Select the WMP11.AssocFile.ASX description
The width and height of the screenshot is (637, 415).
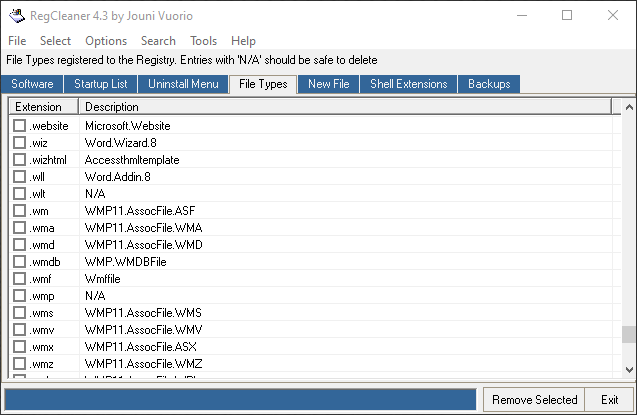point(141,347)
